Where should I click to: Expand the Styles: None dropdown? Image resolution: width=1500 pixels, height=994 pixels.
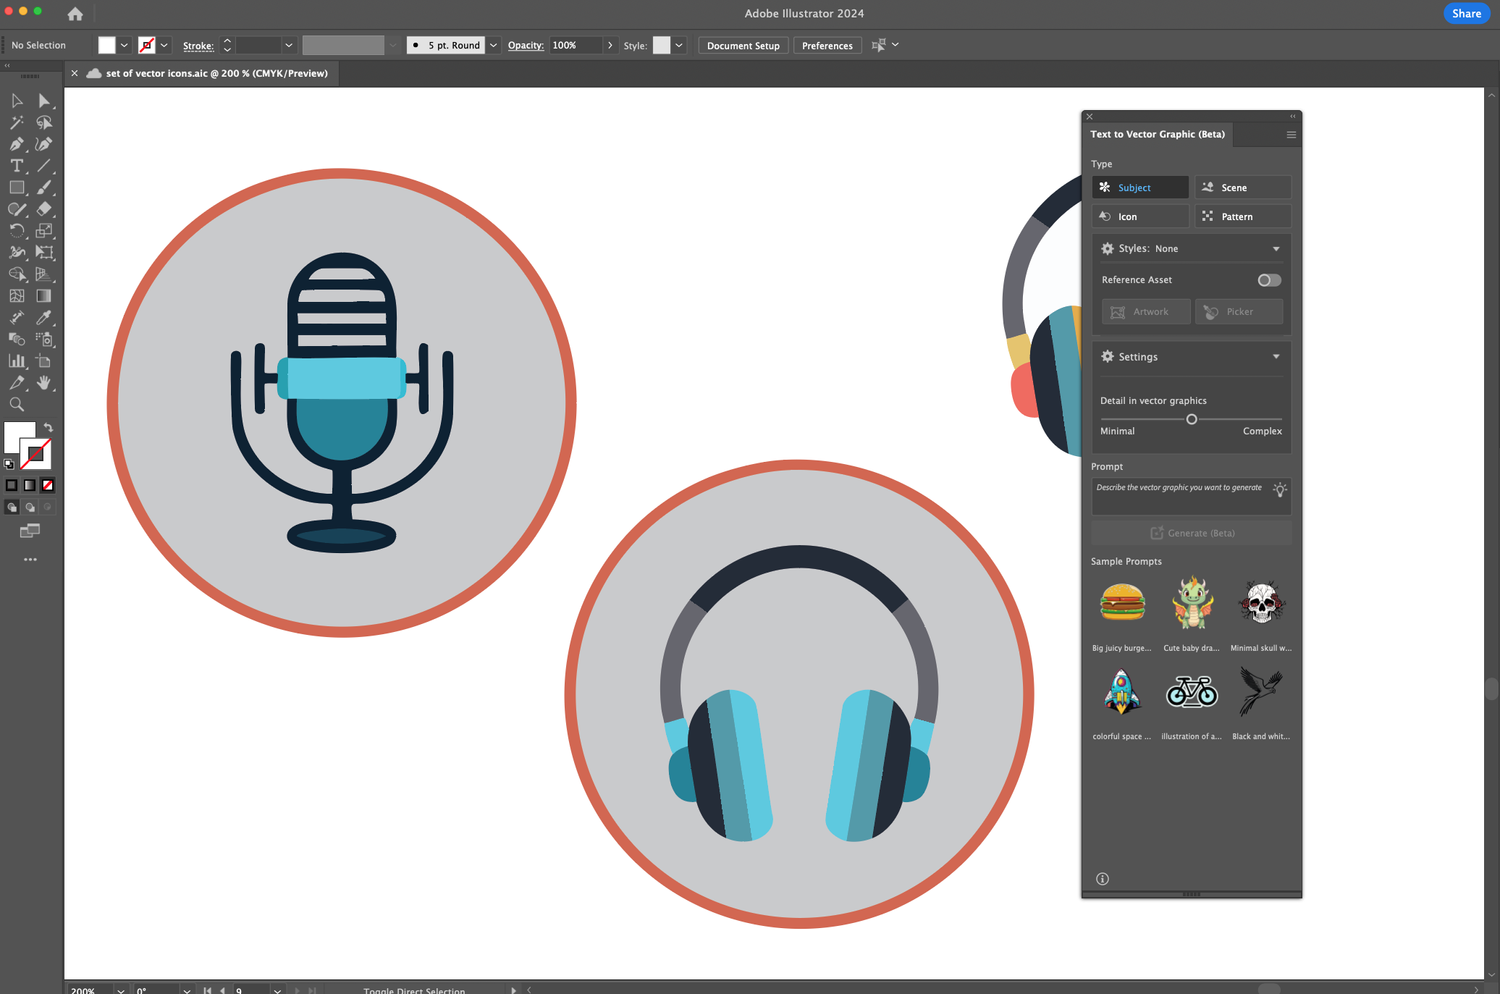click(1275, 248)
